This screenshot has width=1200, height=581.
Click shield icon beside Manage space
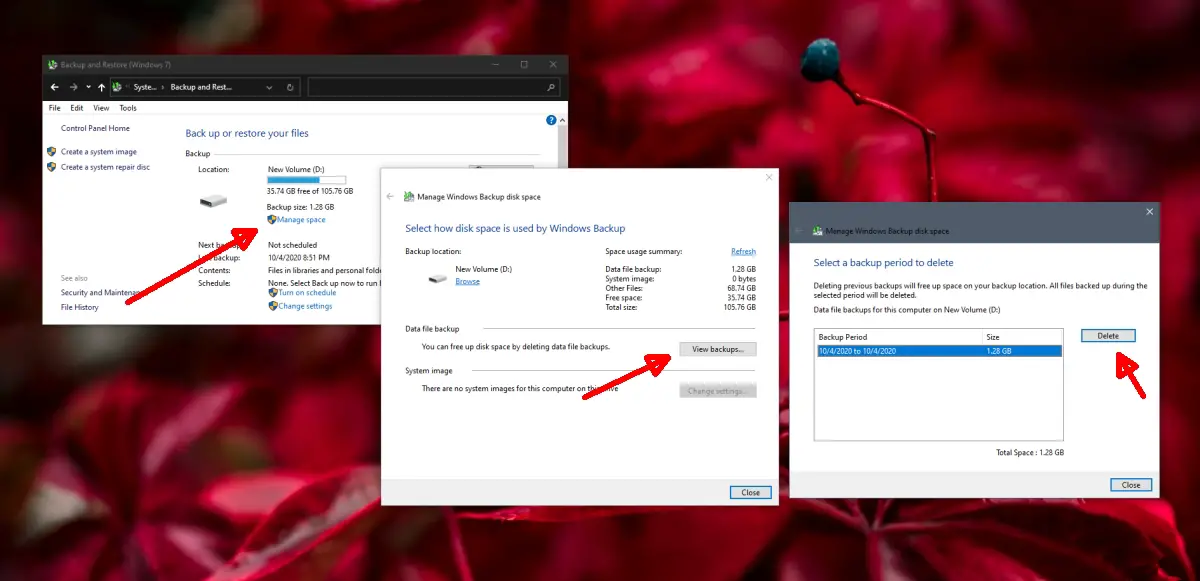pos(272,219)
